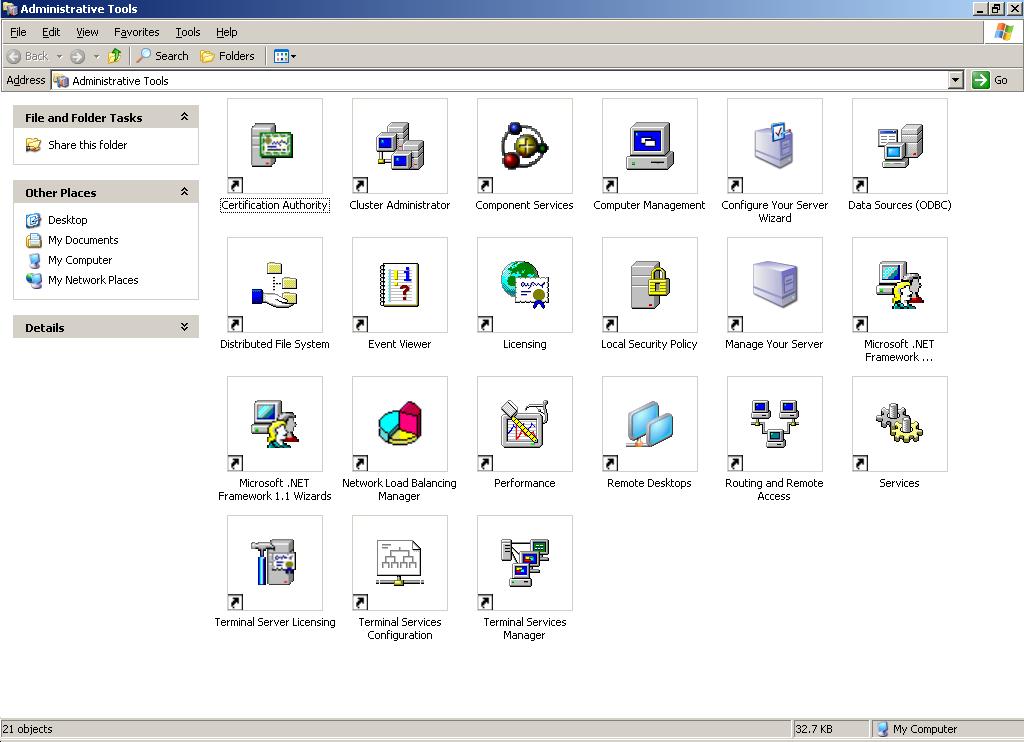This screenshot has width=1024, height=742.
Task: Click My Computer zone in status bar
Action: coord(917,729)
